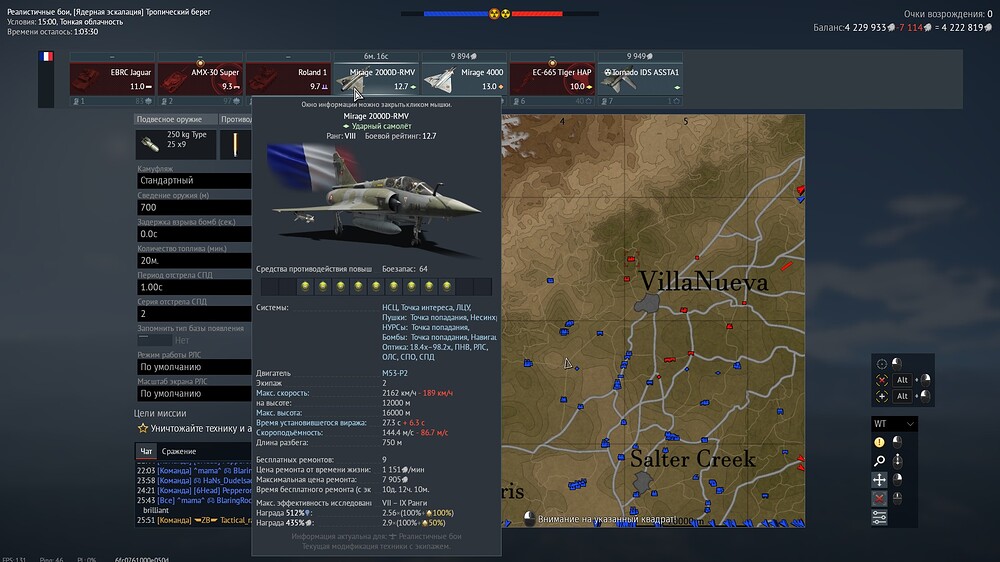
Task: Click the countermeasures flare preset icon
Action: point(235,144)
